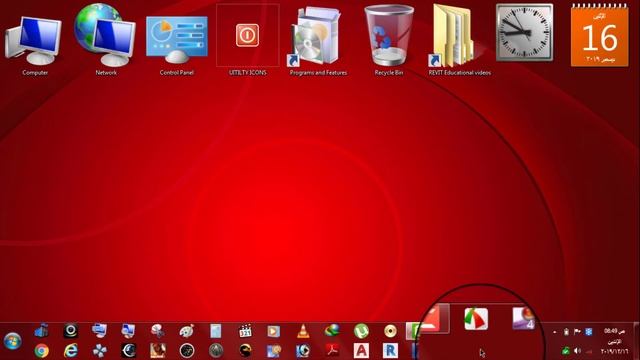Open the Windows Start orb

[x=13, y=341]
